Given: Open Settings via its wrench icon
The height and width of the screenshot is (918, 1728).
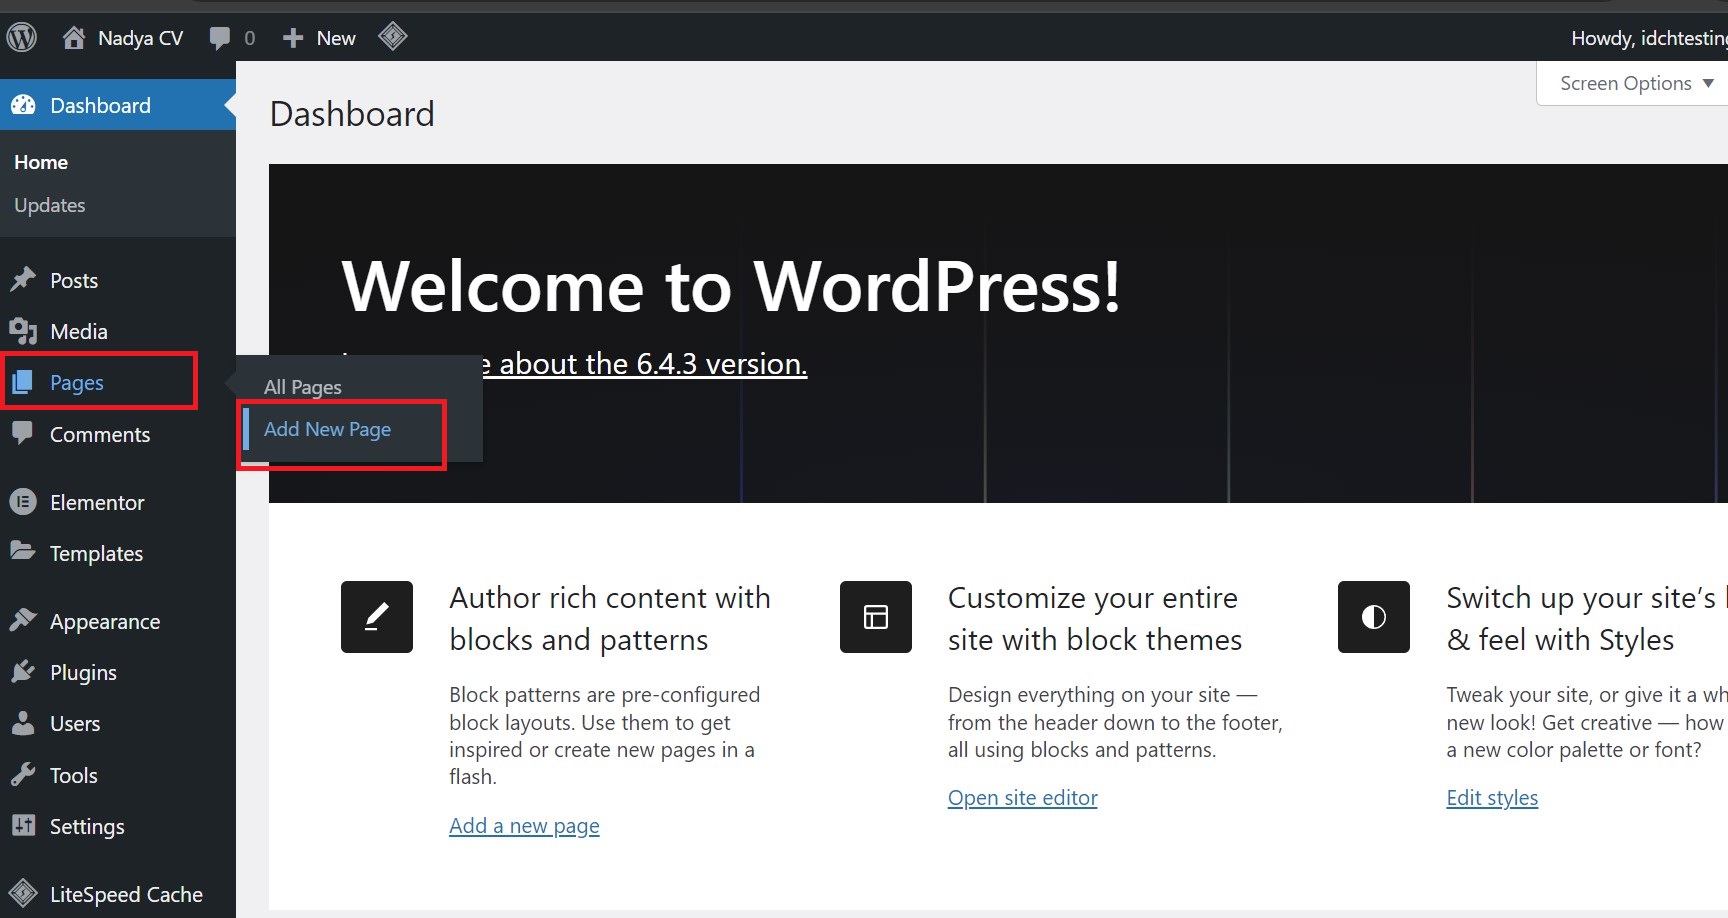Looking at the screenshot, I should click(x=24, y=826).
